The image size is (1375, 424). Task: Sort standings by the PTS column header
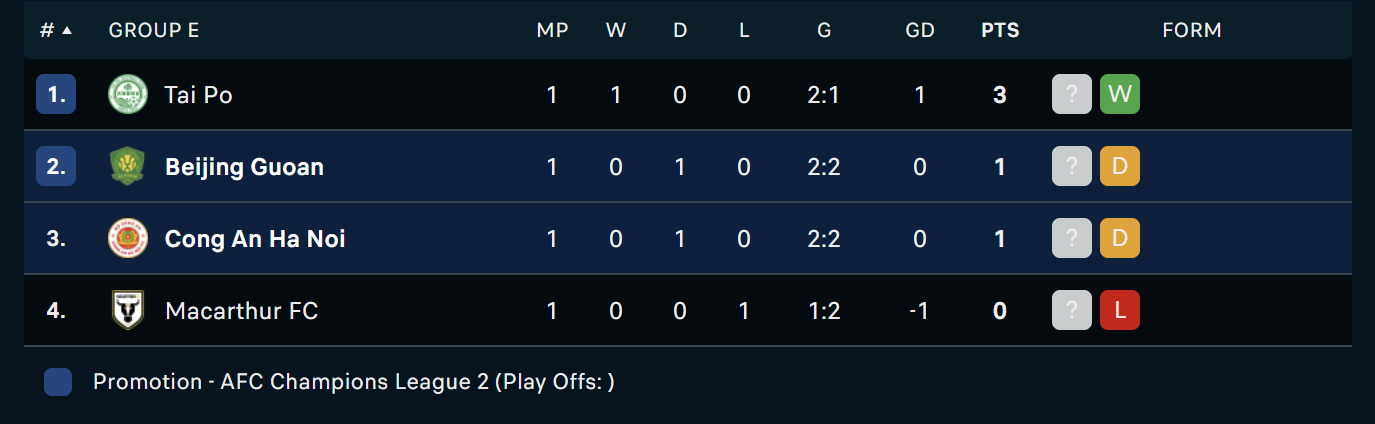1000,30
